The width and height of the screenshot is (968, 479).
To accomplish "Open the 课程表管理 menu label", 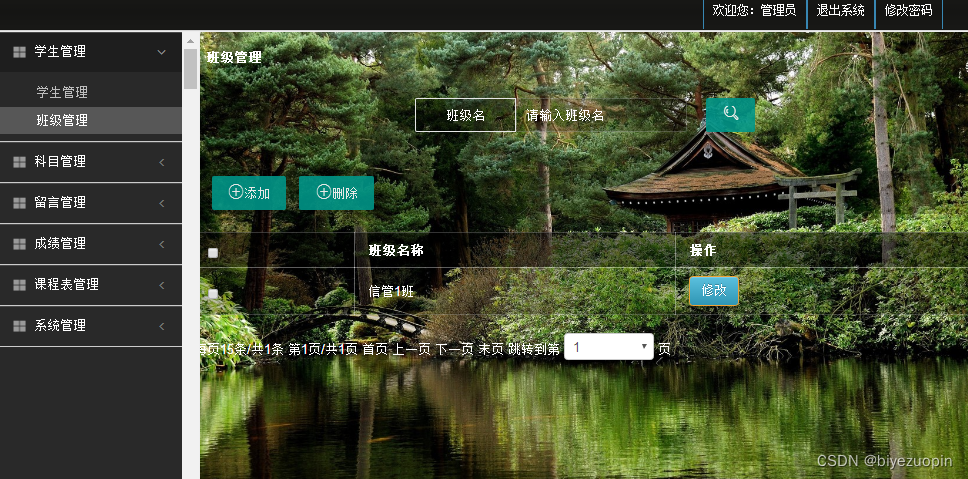I will pos(67,285).
